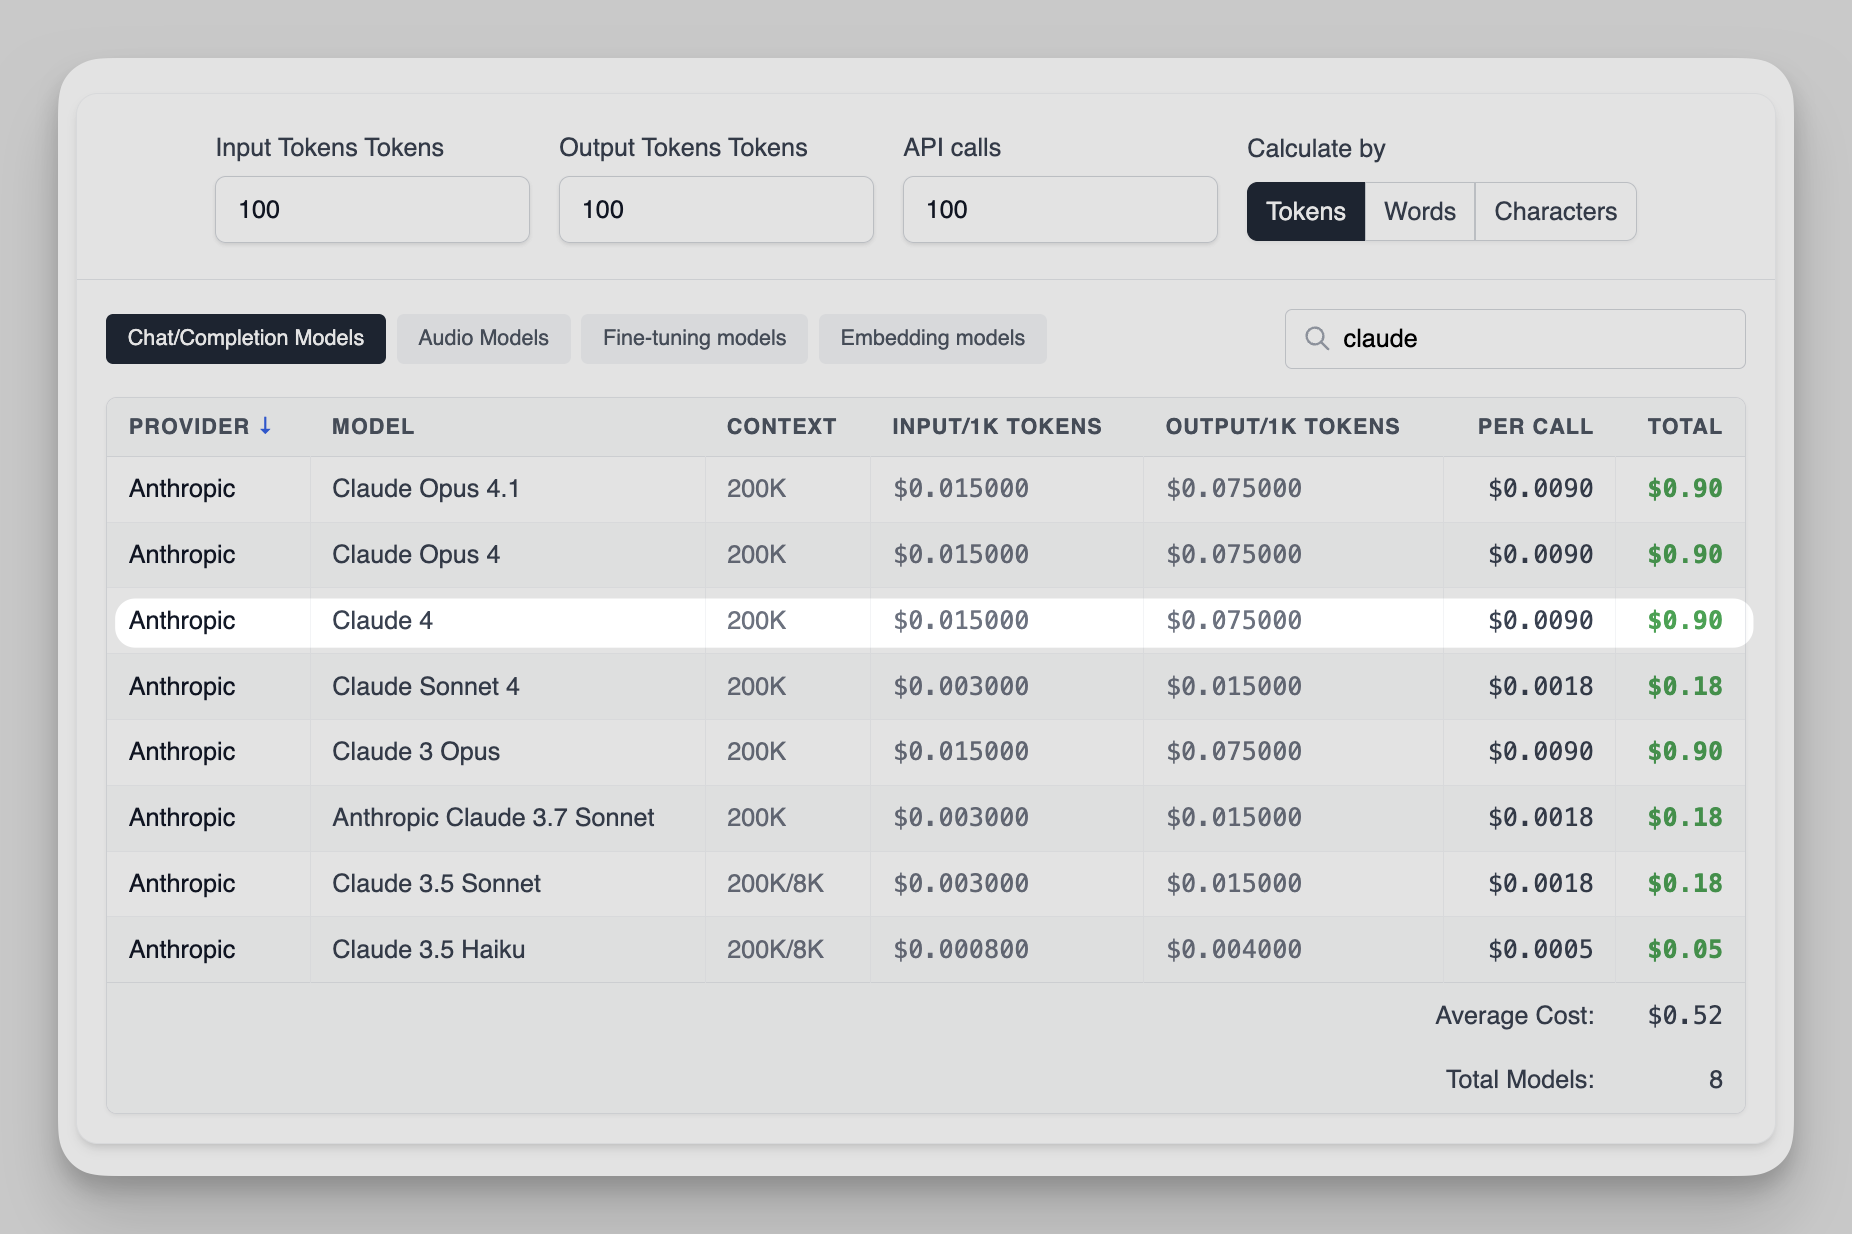Click the $0.0005 per call value

click(1541, 950)
